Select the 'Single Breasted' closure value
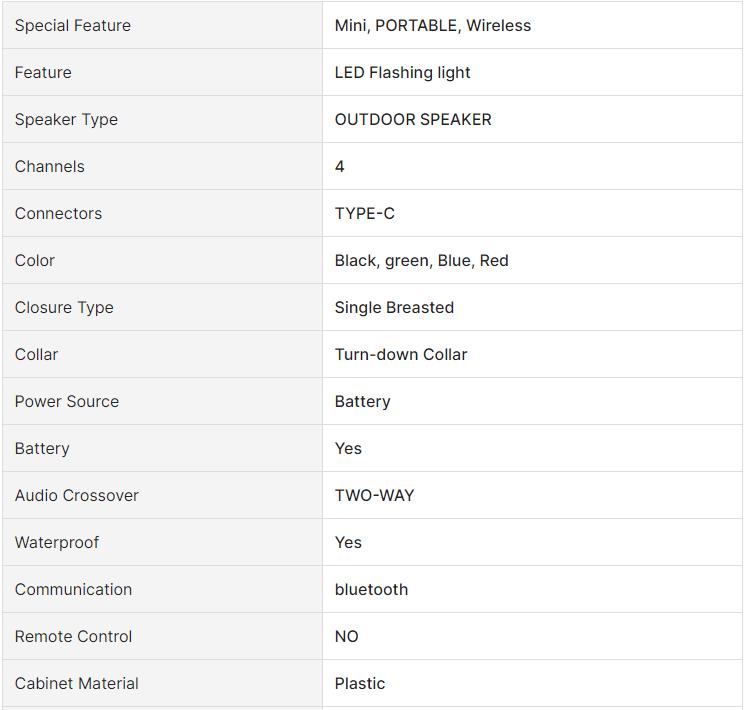 pos(394,307)
